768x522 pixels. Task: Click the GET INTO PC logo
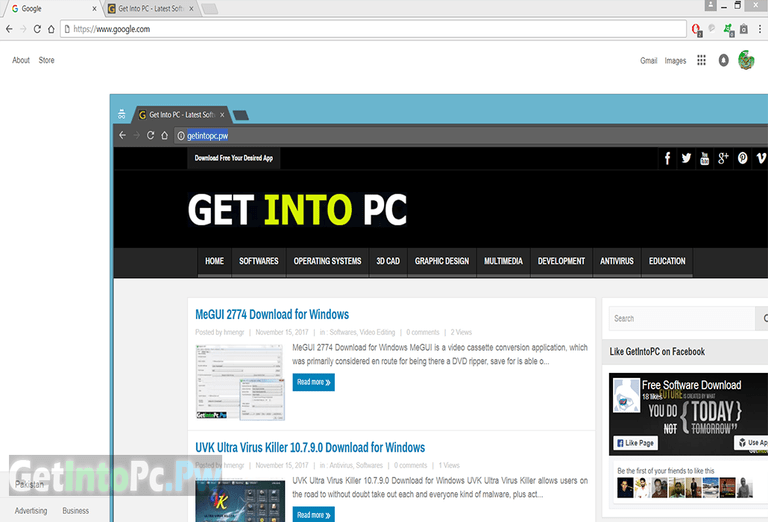297,210
